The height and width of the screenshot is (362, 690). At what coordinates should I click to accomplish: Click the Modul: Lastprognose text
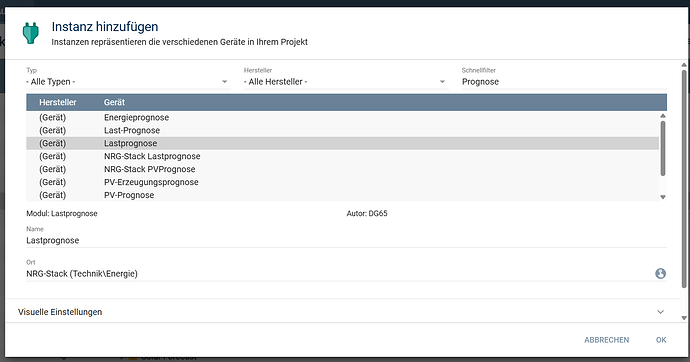tap(62, 214)
